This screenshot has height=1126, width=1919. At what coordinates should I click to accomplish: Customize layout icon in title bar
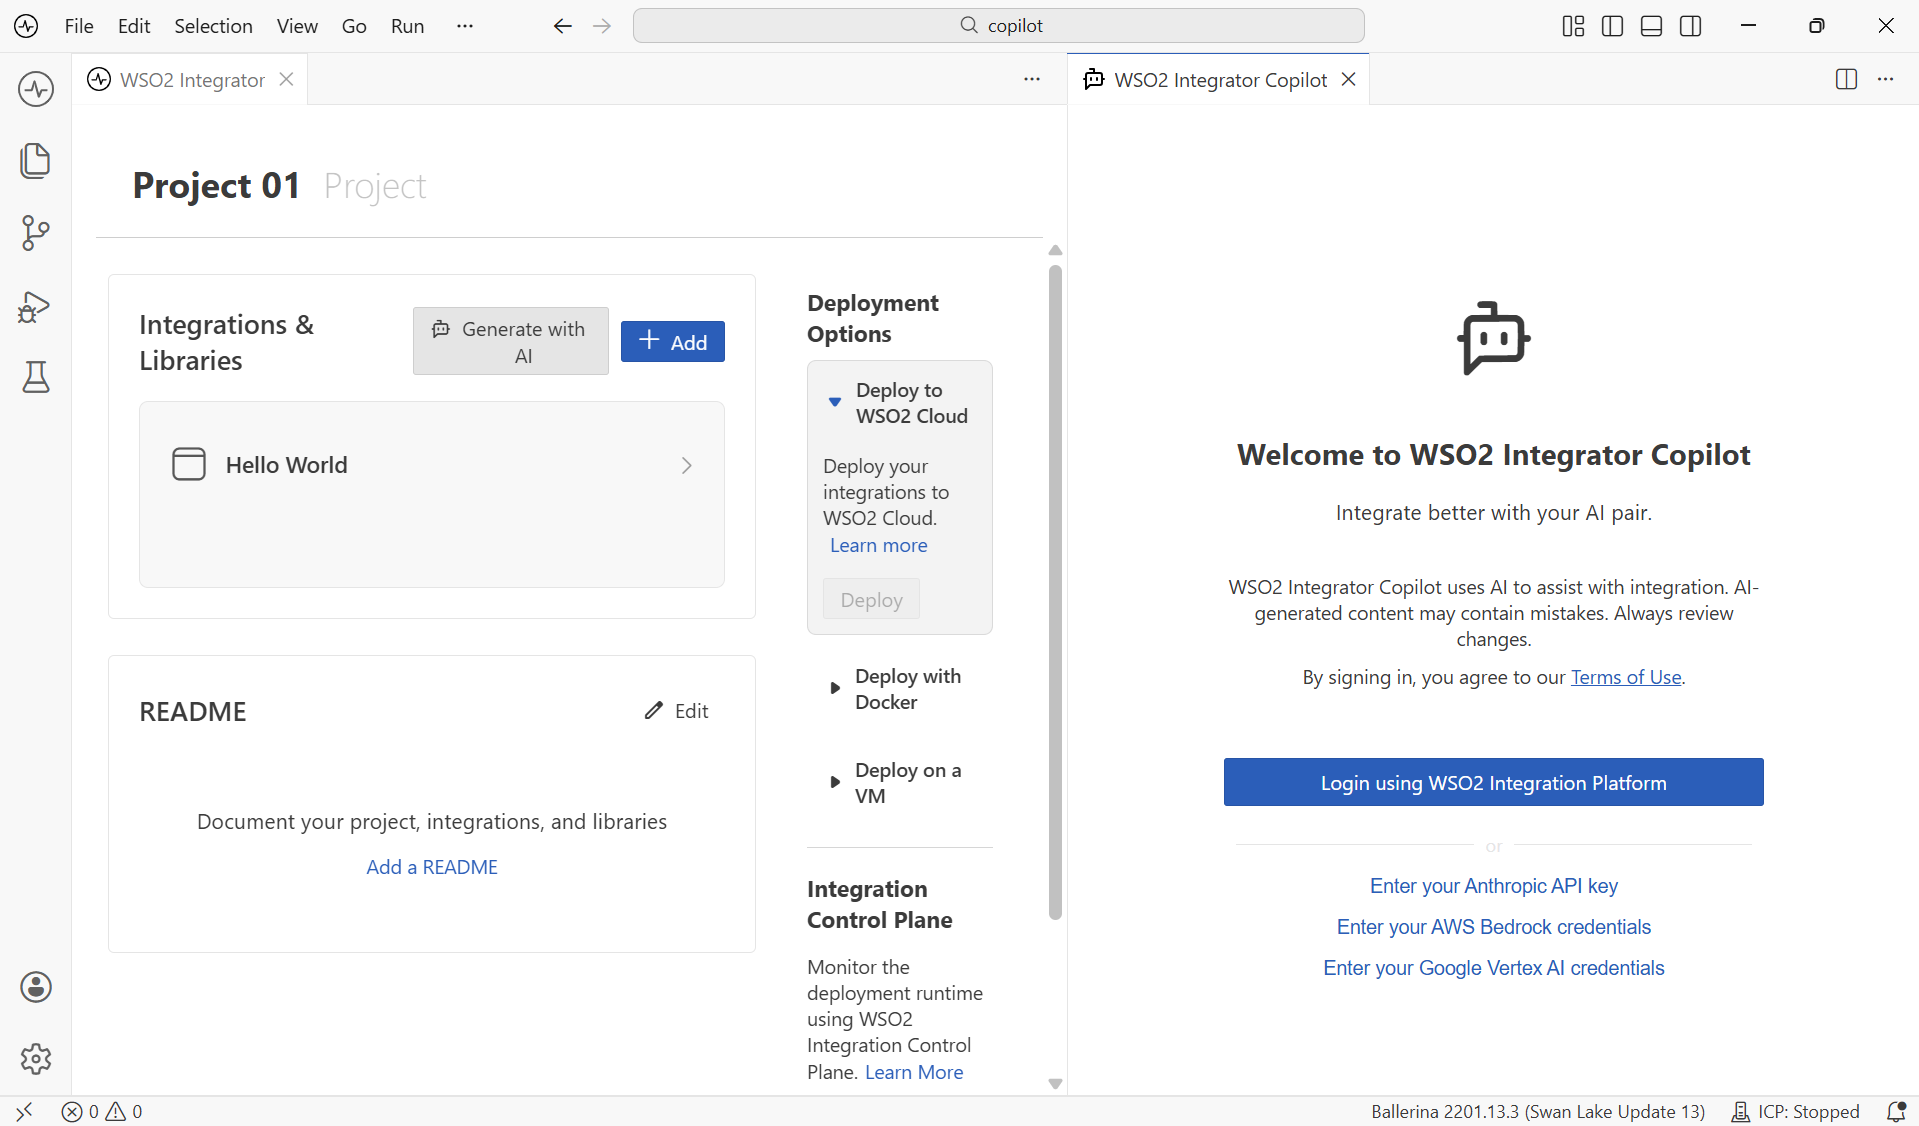coord(1573,26)
